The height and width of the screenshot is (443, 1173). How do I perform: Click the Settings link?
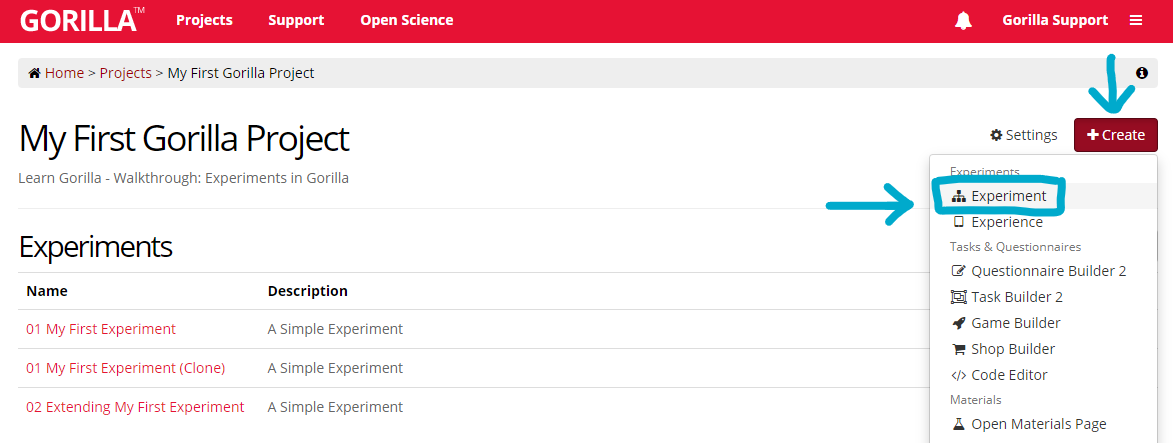coord(1023,135)
